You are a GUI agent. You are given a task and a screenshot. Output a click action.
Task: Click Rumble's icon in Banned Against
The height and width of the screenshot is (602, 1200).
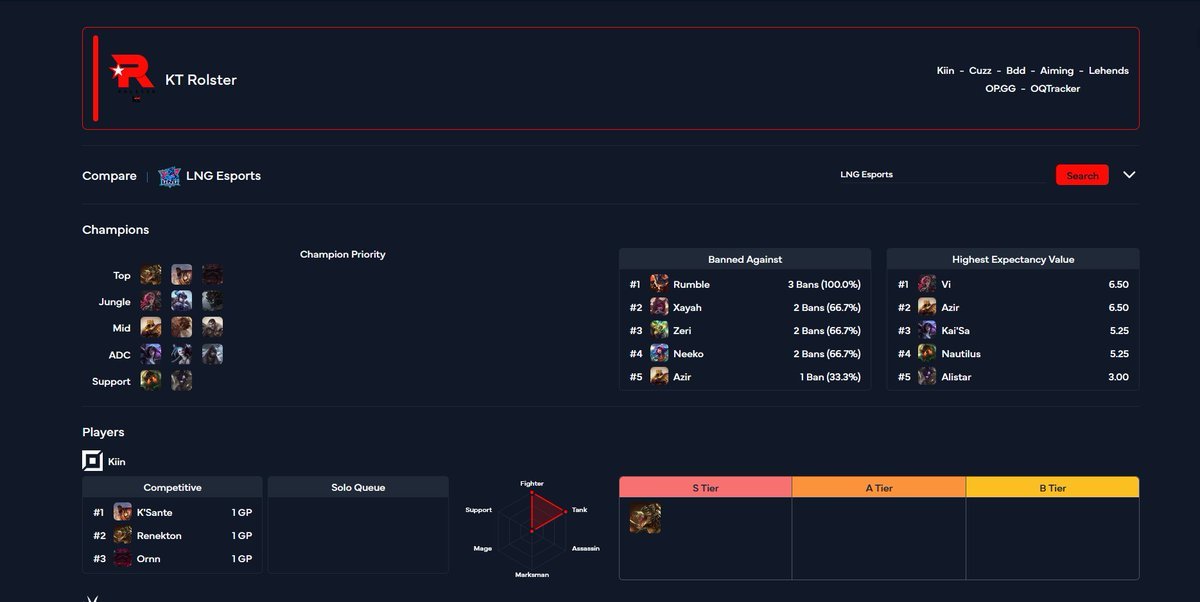pyautogui.click(x=659, y=284)
